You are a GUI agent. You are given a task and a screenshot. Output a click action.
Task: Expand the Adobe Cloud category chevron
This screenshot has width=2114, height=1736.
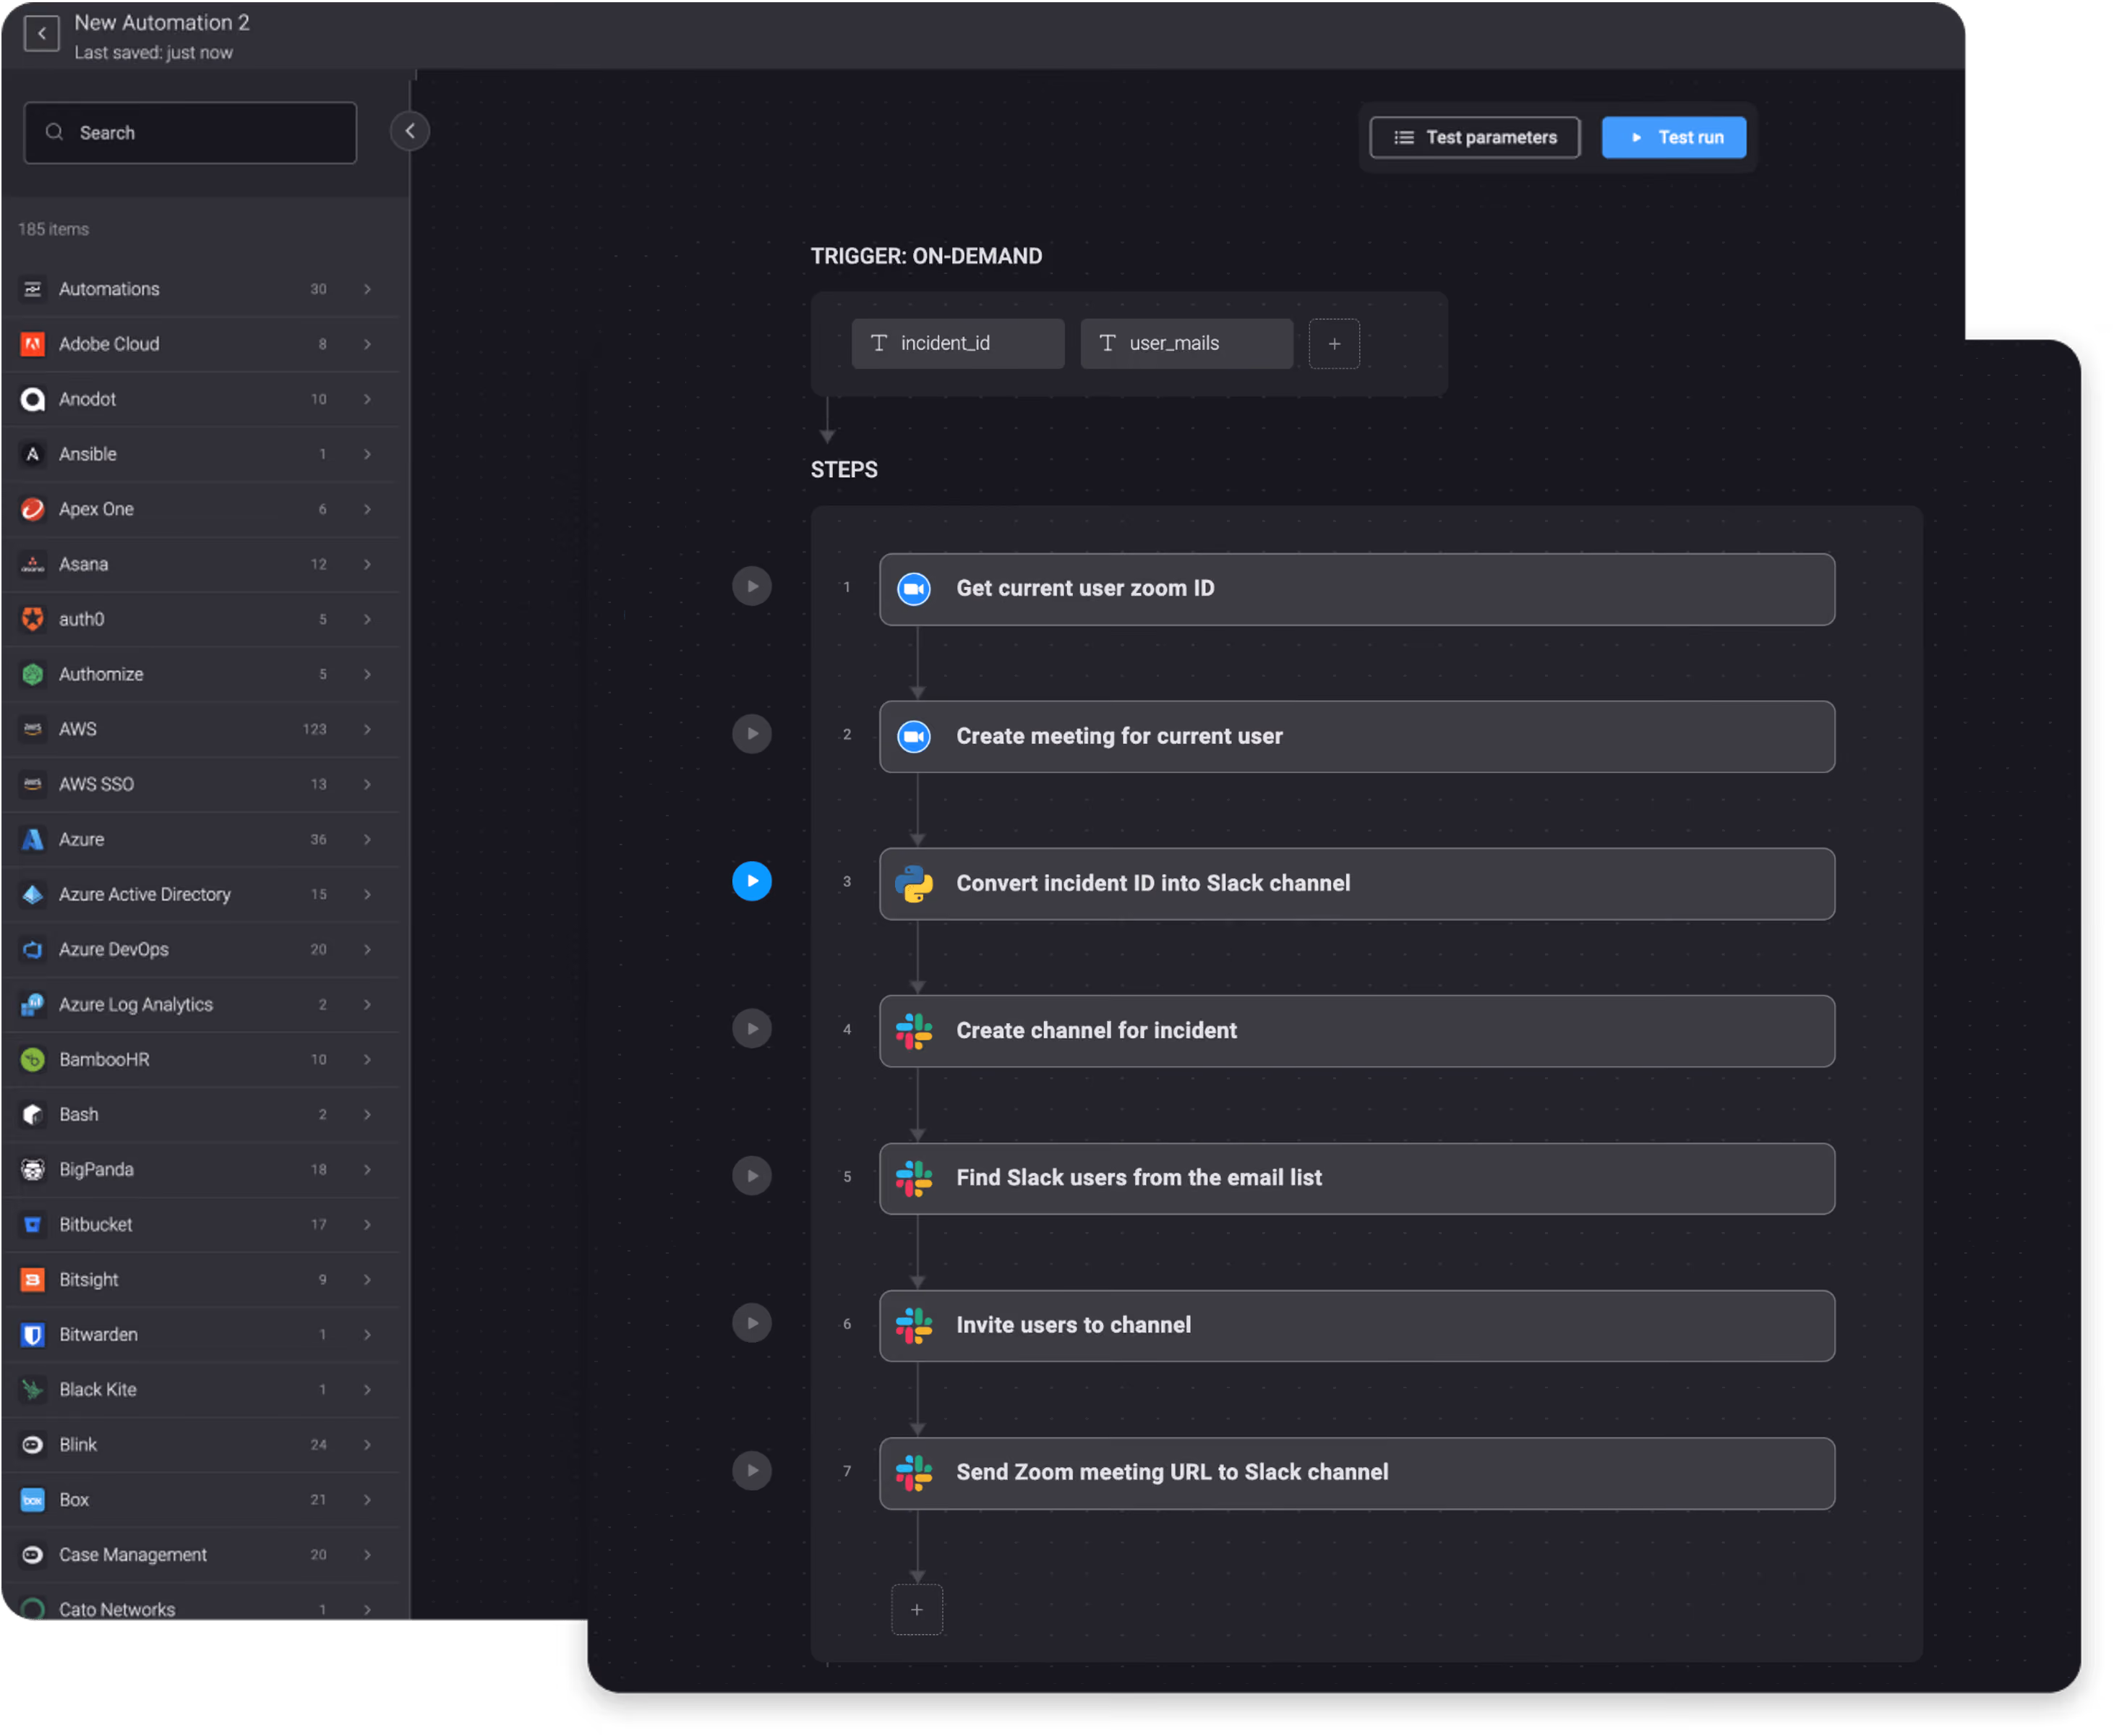tap(368, 344)
